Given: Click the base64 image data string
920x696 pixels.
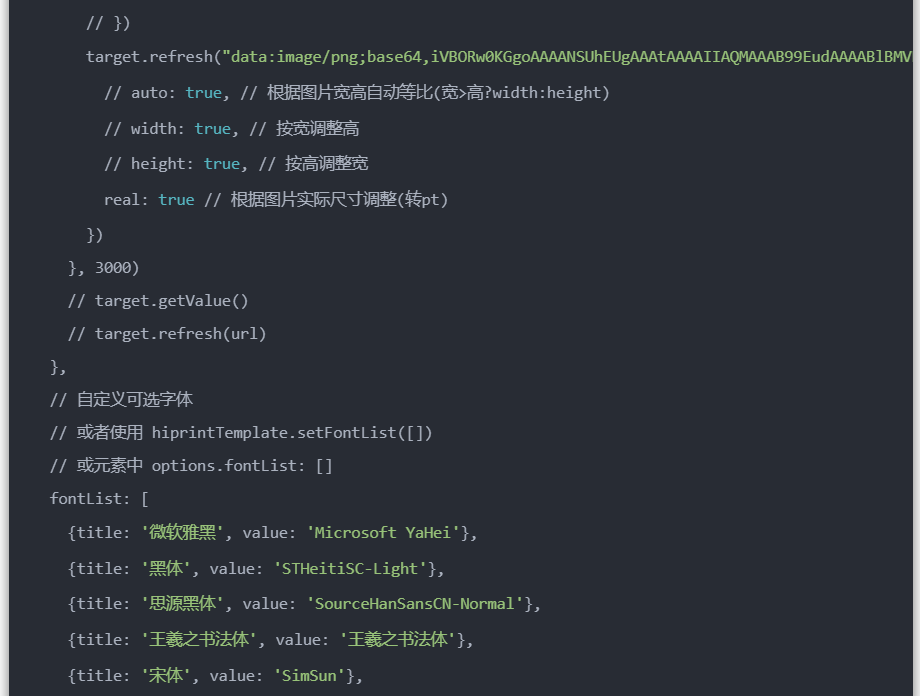Looking at the screenshot, I should [570, 57].
